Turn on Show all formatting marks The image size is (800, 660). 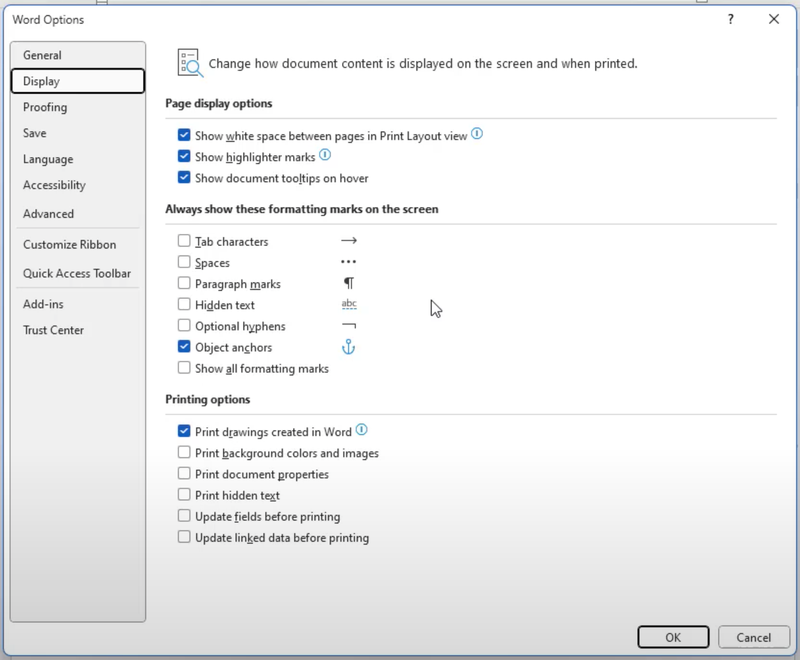pyautogui.click(x=184, y=368)
